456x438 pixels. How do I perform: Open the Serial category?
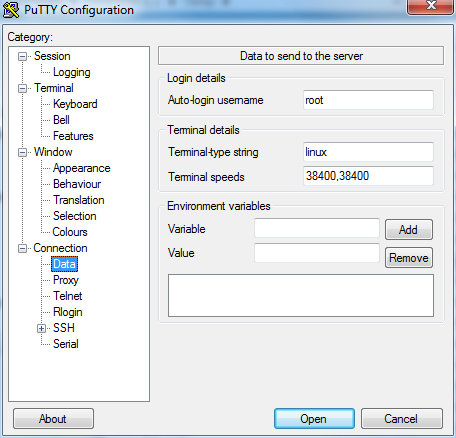[66, 344]
